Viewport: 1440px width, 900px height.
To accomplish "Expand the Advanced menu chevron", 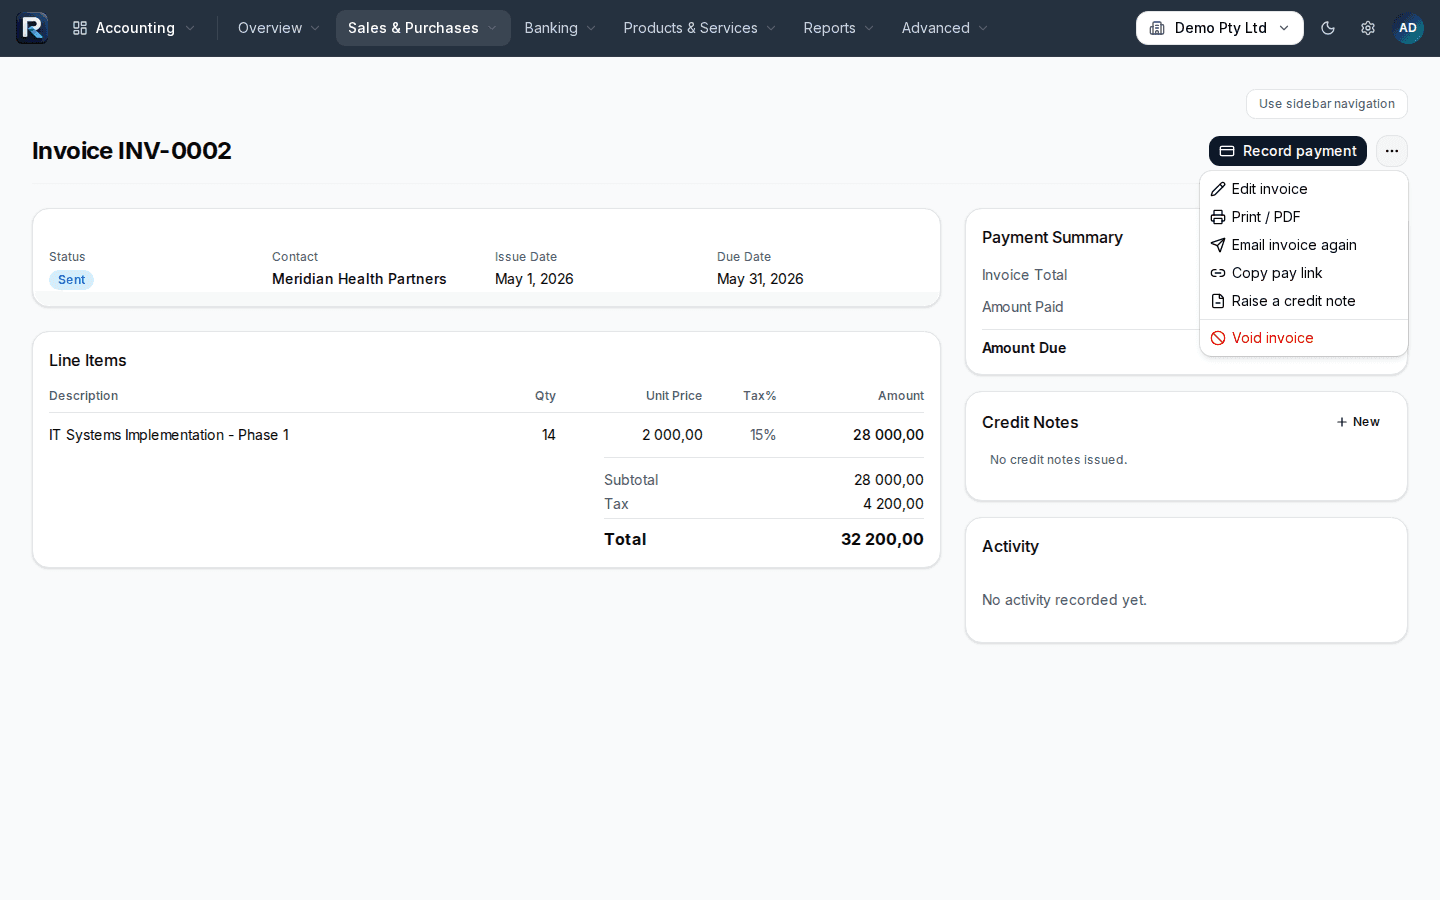I will 983,28.
